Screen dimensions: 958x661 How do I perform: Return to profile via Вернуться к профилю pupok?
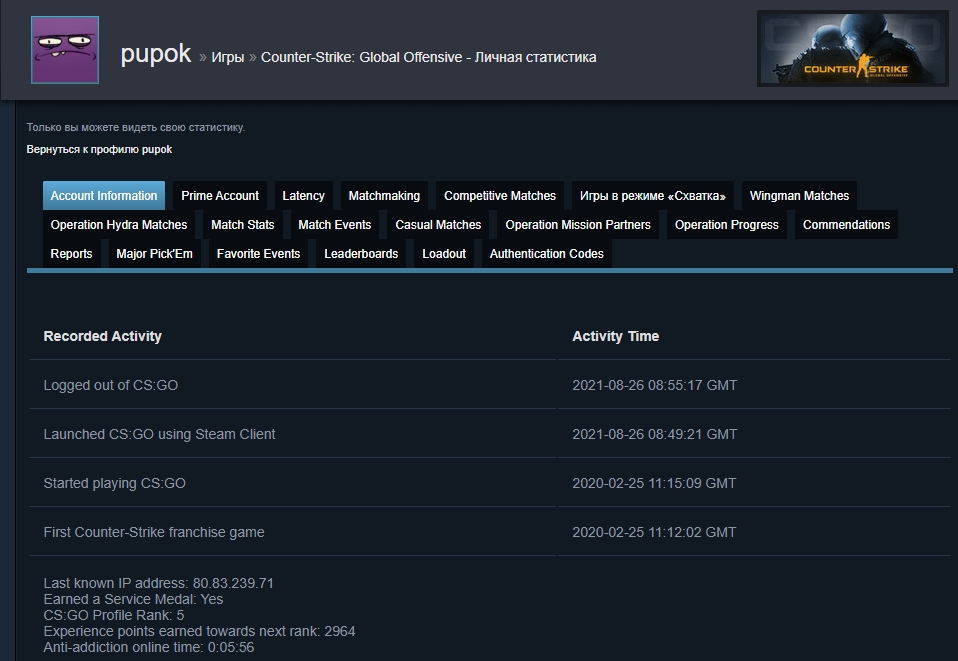click(99, 149)
